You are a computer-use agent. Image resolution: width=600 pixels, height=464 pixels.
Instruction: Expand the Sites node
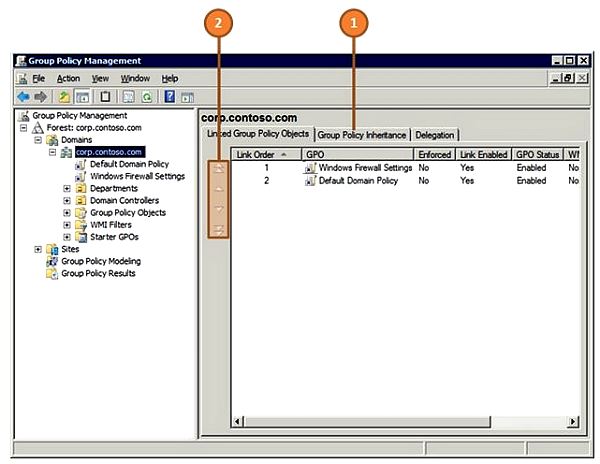[x=39, y=249]
